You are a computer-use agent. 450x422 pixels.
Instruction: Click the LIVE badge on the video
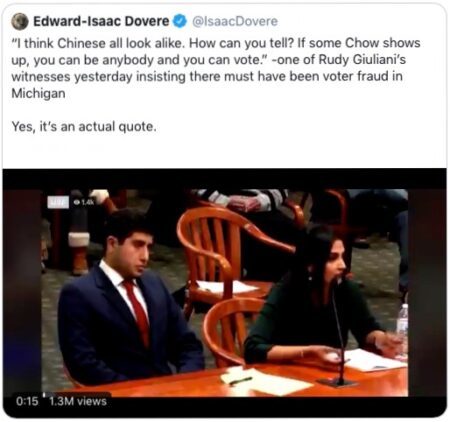coord(58,202)
